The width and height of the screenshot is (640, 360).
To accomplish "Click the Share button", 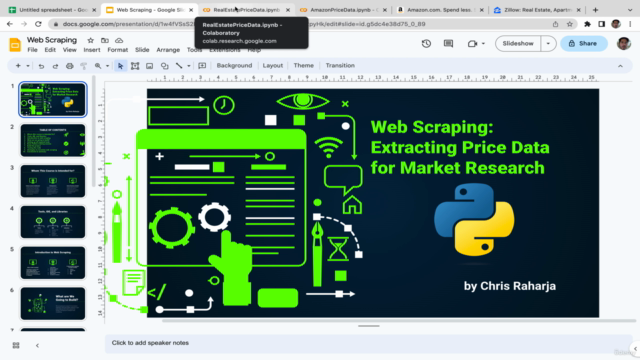I will coord(584,43).
